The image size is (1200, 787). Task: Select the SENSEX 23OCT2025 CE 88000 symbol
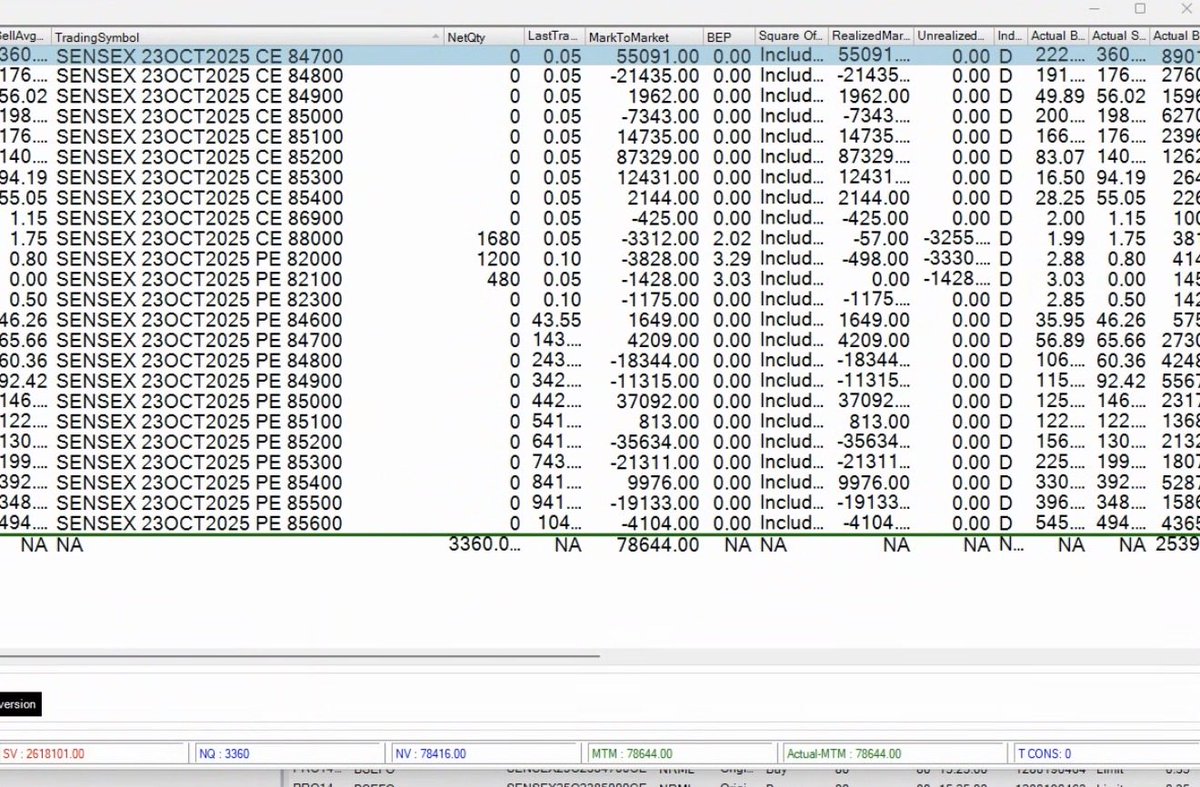click(x=199, y=238)
